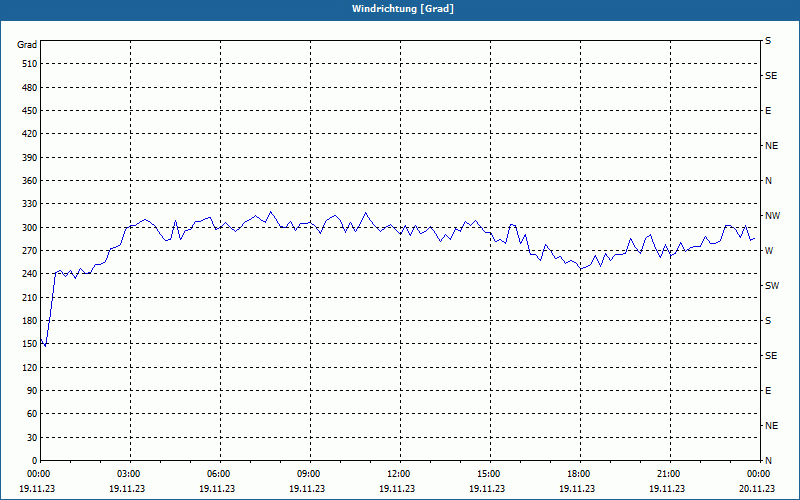Screen dimensions: 800x500
Task: Select the 15:00 time axis label
Action: point(488,474)
